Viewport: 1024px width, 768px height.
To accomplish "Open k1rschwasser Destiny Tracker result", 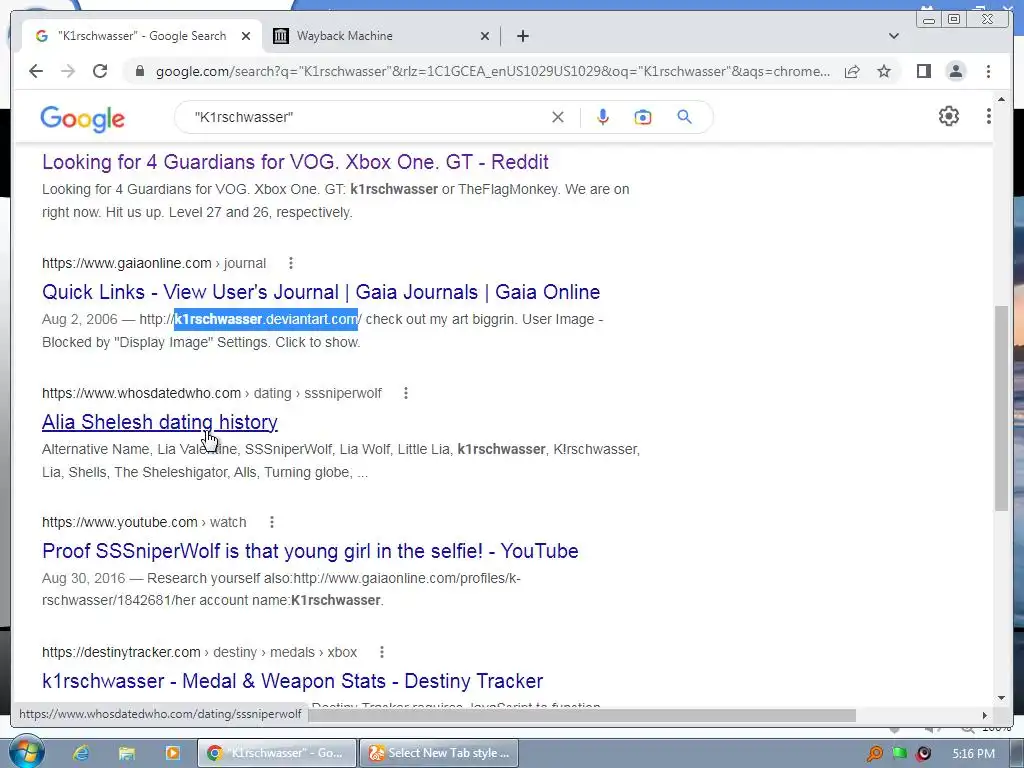I will click(293, 681).
